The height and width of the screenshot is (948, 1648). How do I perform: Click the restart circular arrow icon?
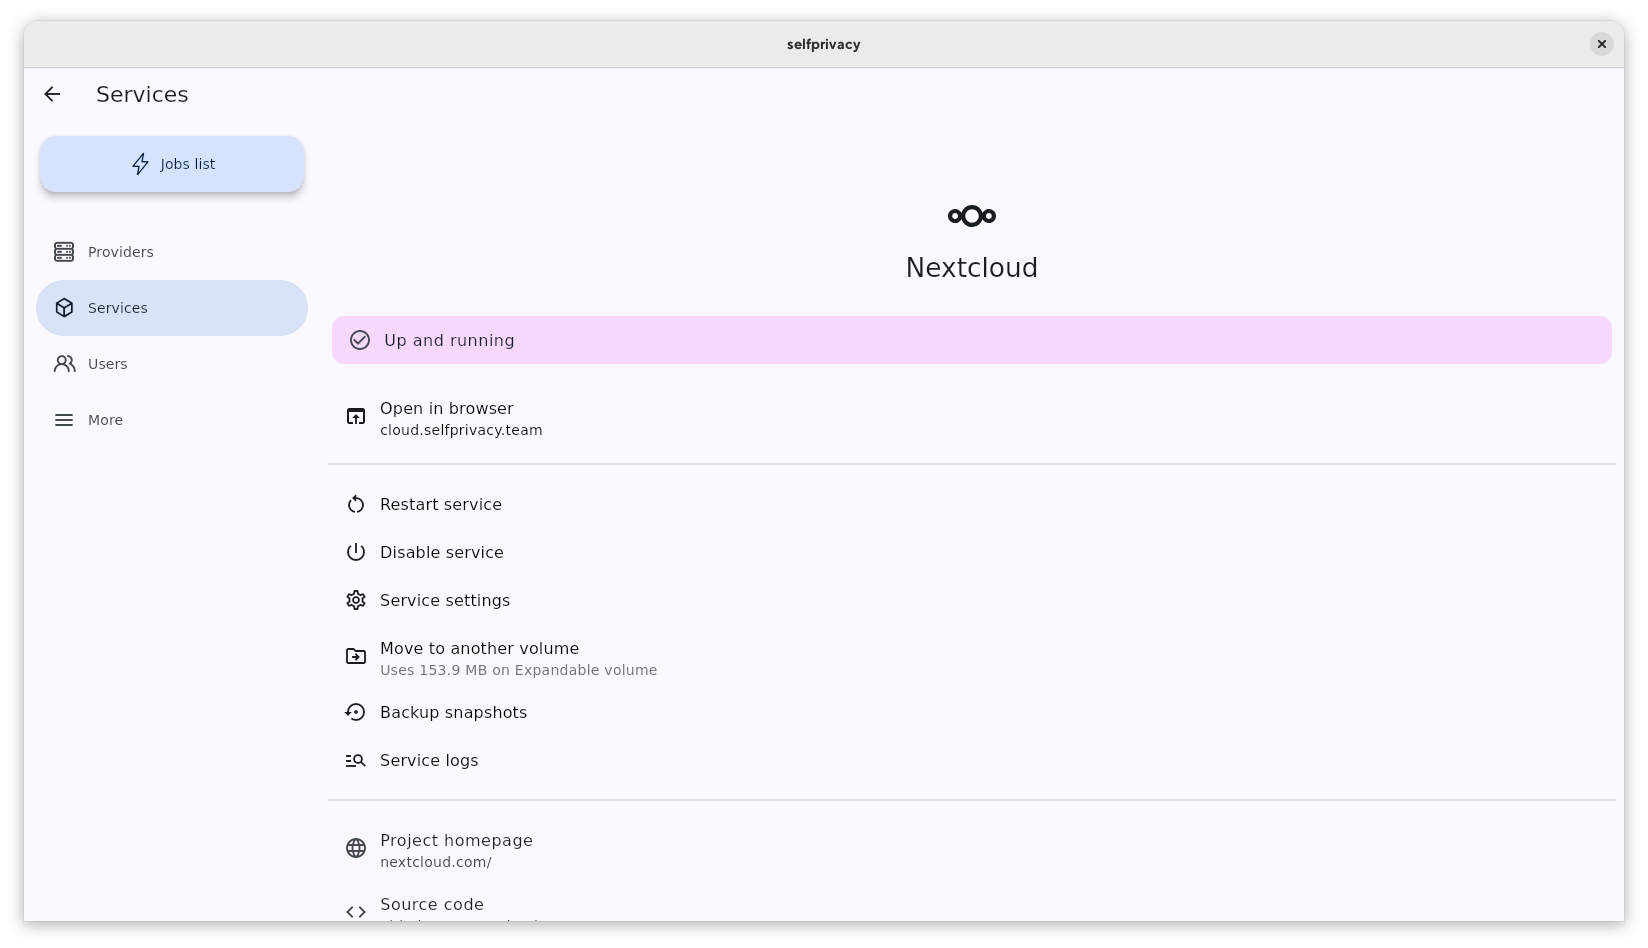[356, 504]
